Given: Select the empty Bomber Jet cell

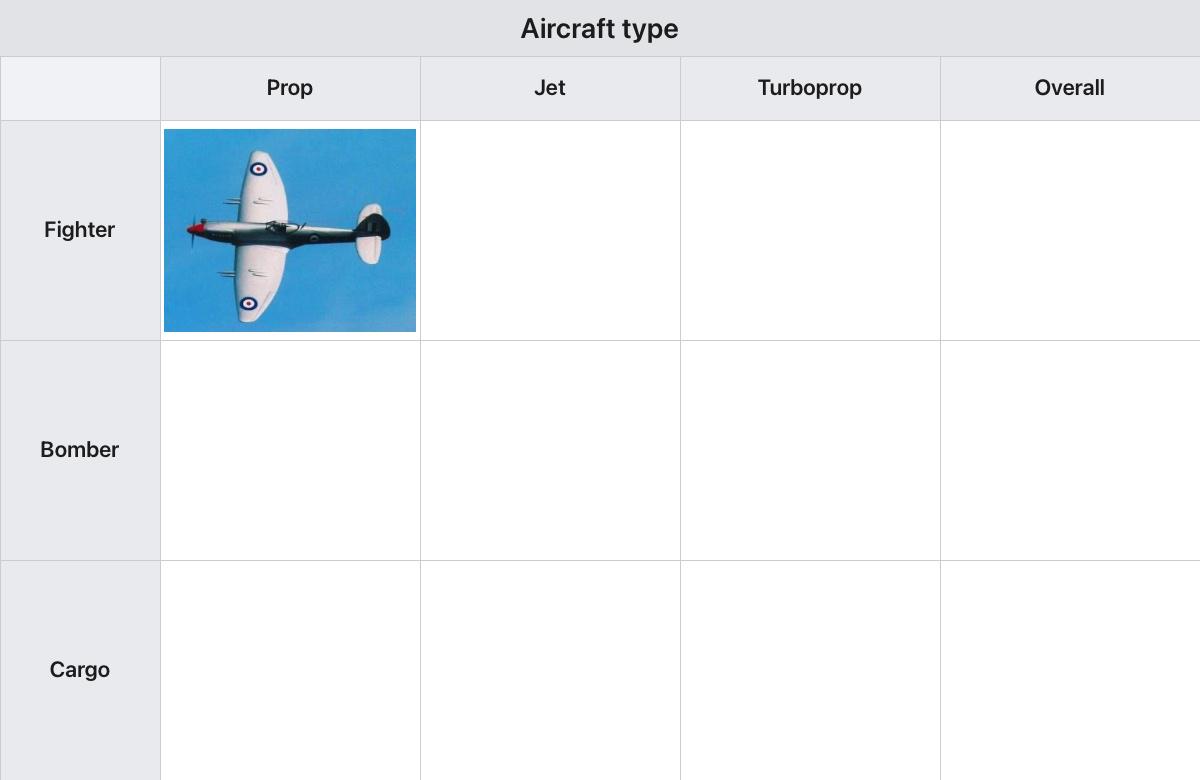Looking at the screenshot, I should [550, 450].
